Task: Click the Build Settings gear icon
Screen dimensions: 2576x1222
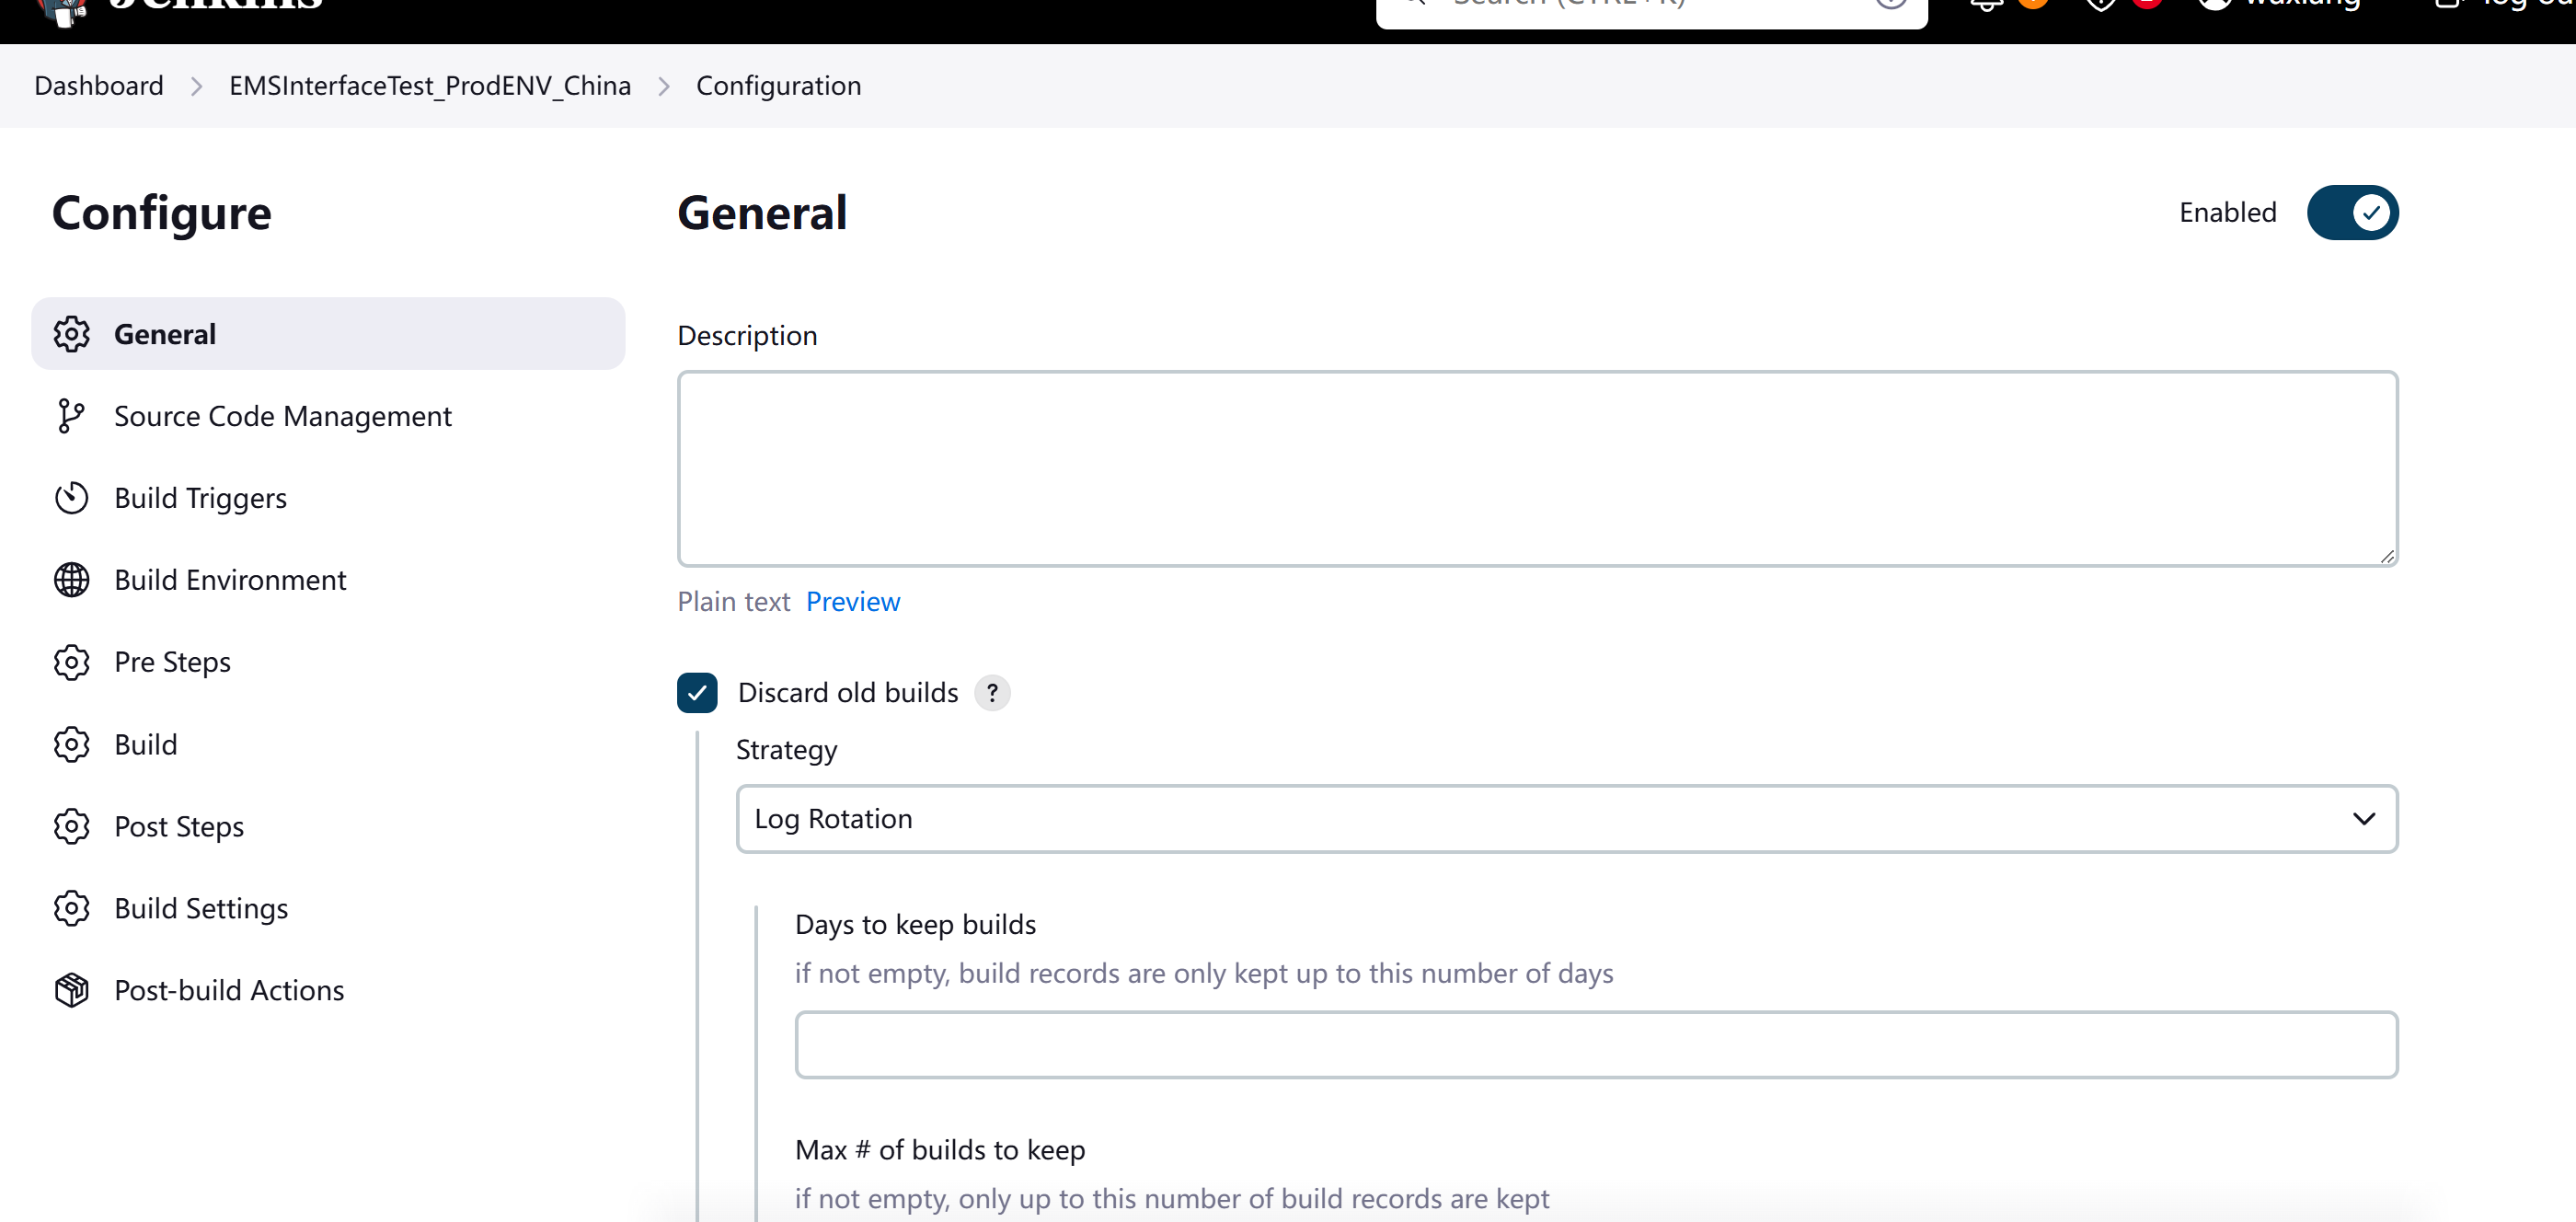Action: tap(72, 908)
